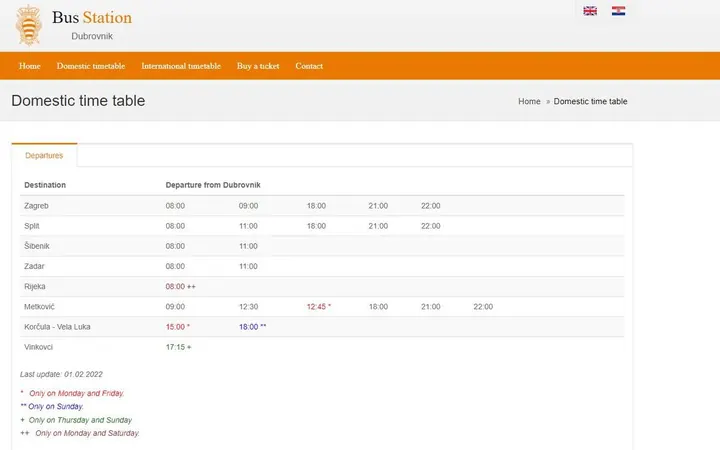Screen dimensions: 720x450
Task: Click the Dubrovnik subtitle under the logo
Action: tap(92, 36)
